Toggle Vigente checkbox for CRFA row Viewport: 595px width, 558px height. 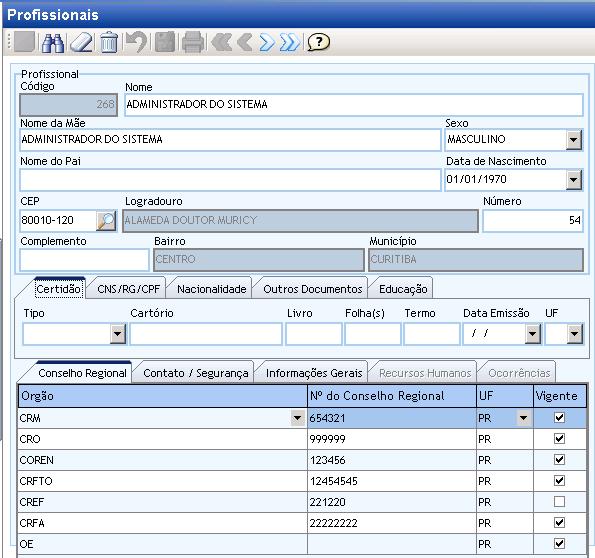point(559,522)
